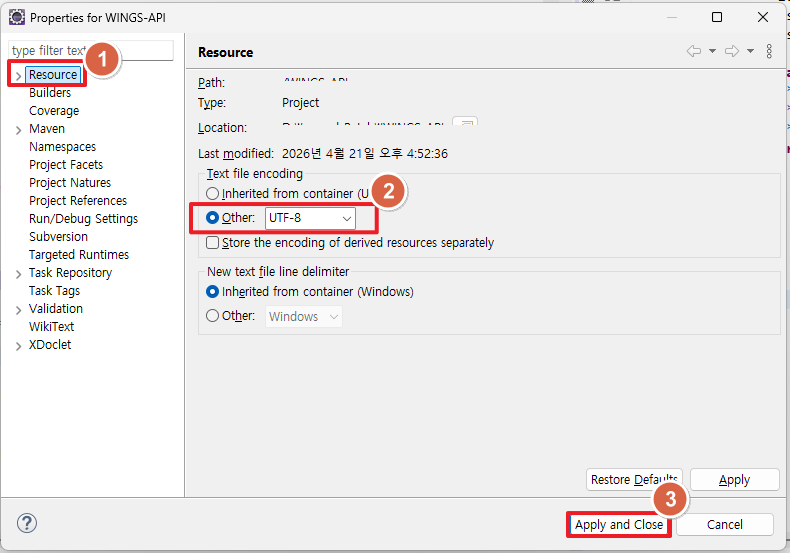Click the forward navigation arrow icon

tap(732, 52)
